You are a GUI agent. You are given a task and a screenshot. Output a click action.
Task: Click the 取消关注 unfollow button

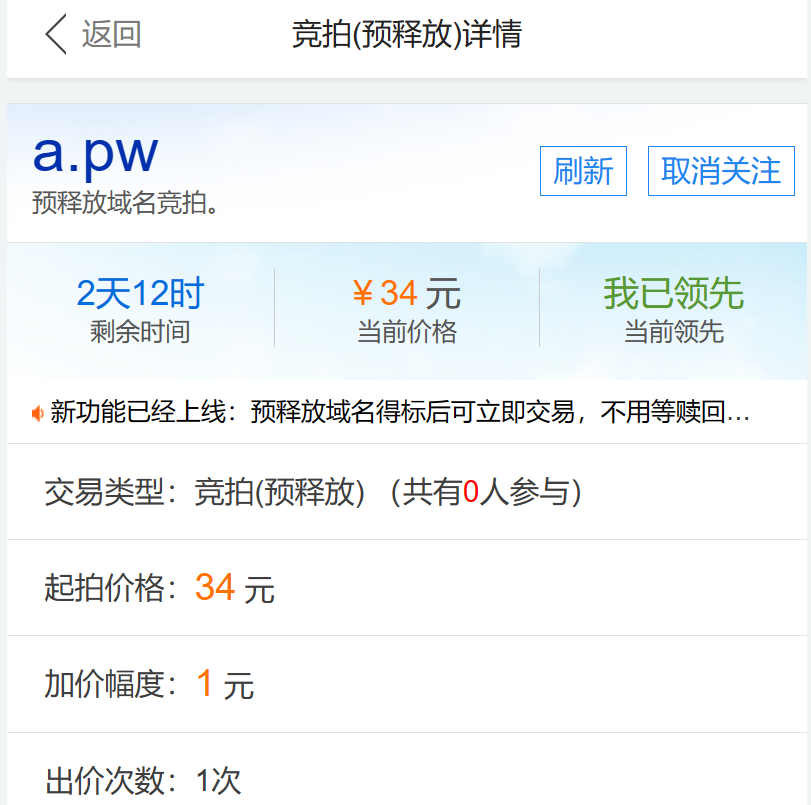(x=720, y=171)
